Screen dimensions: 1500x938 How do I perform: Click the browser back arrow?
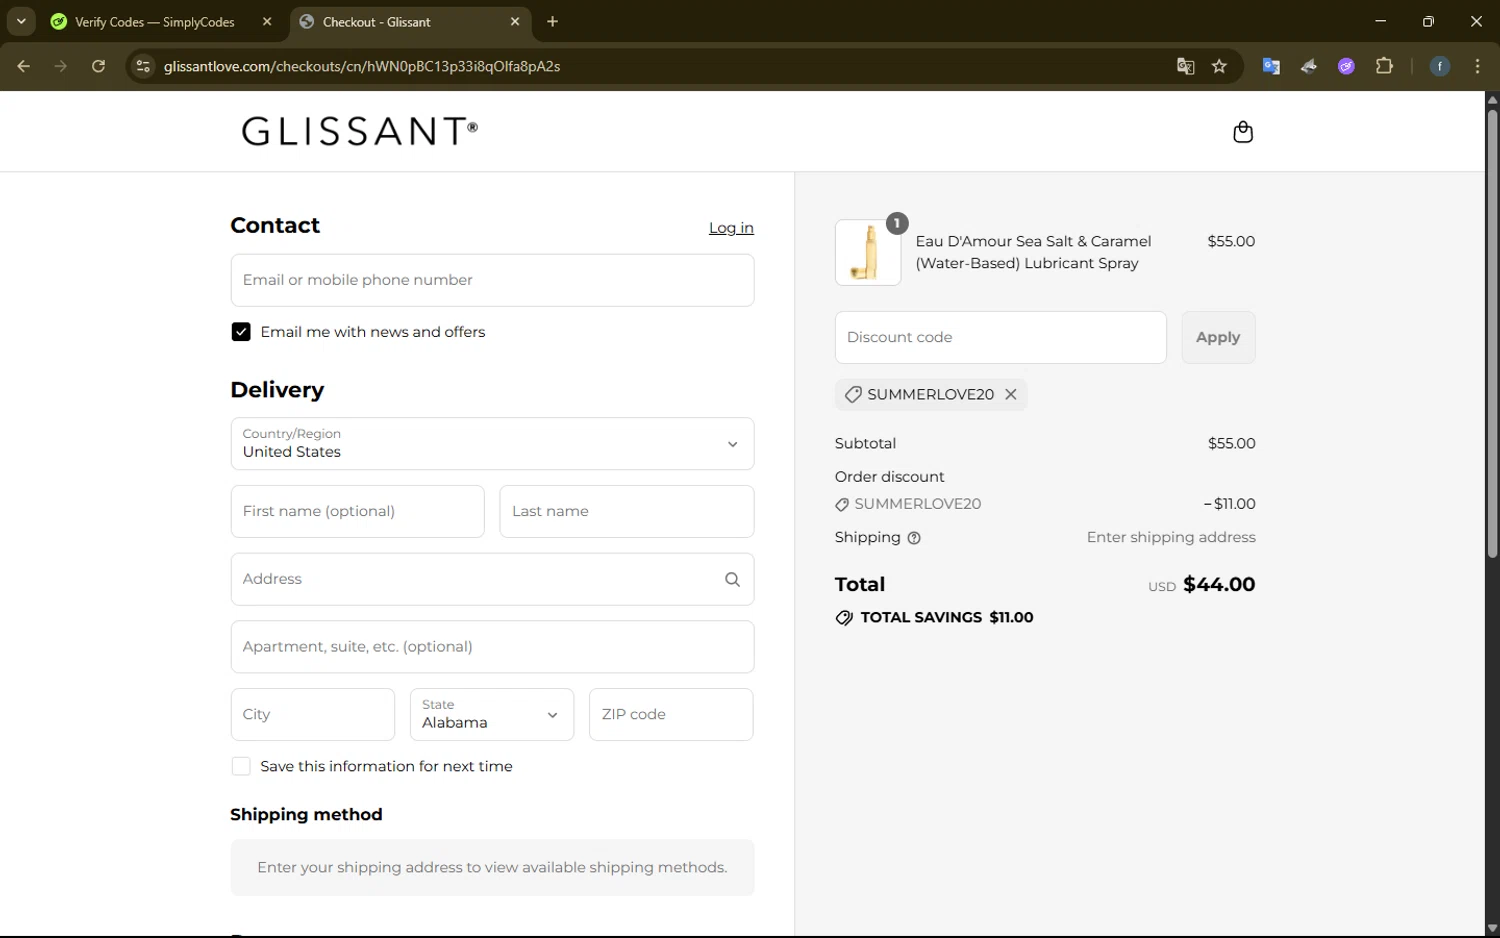click(x=24, y=66)
